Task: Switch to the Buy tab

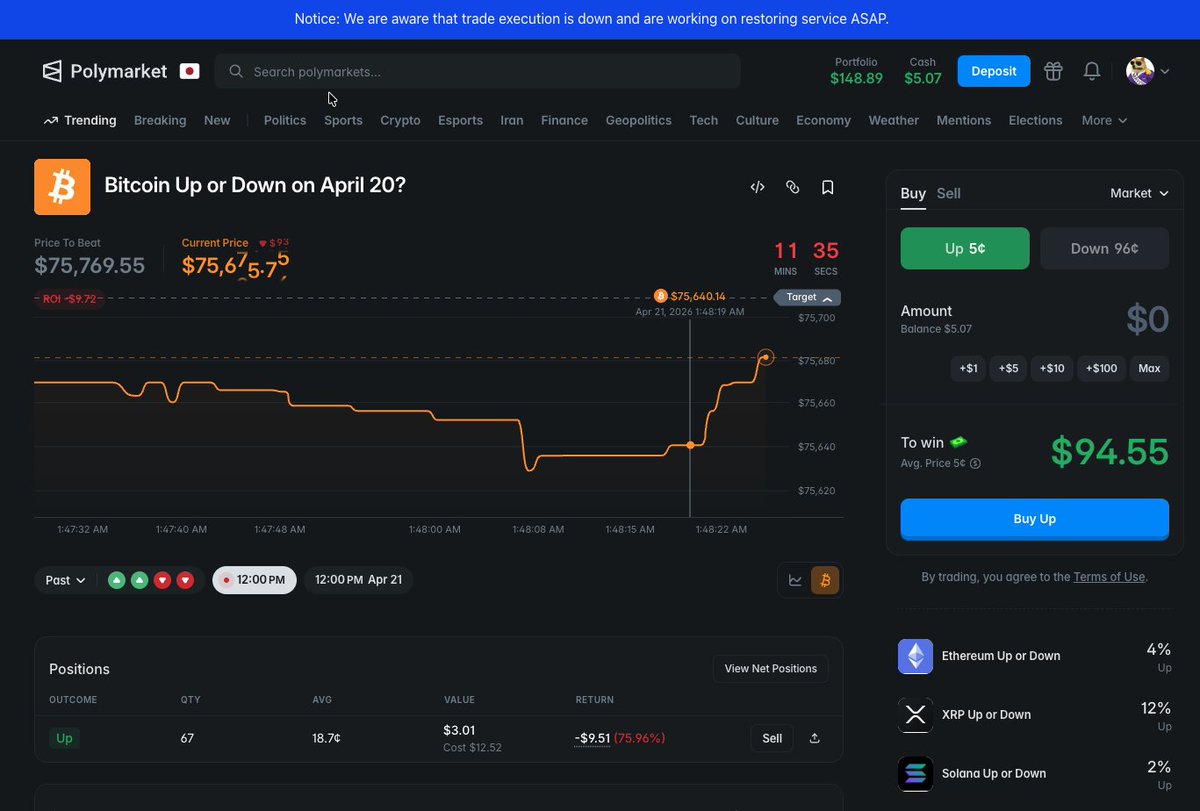Action: 913,193
